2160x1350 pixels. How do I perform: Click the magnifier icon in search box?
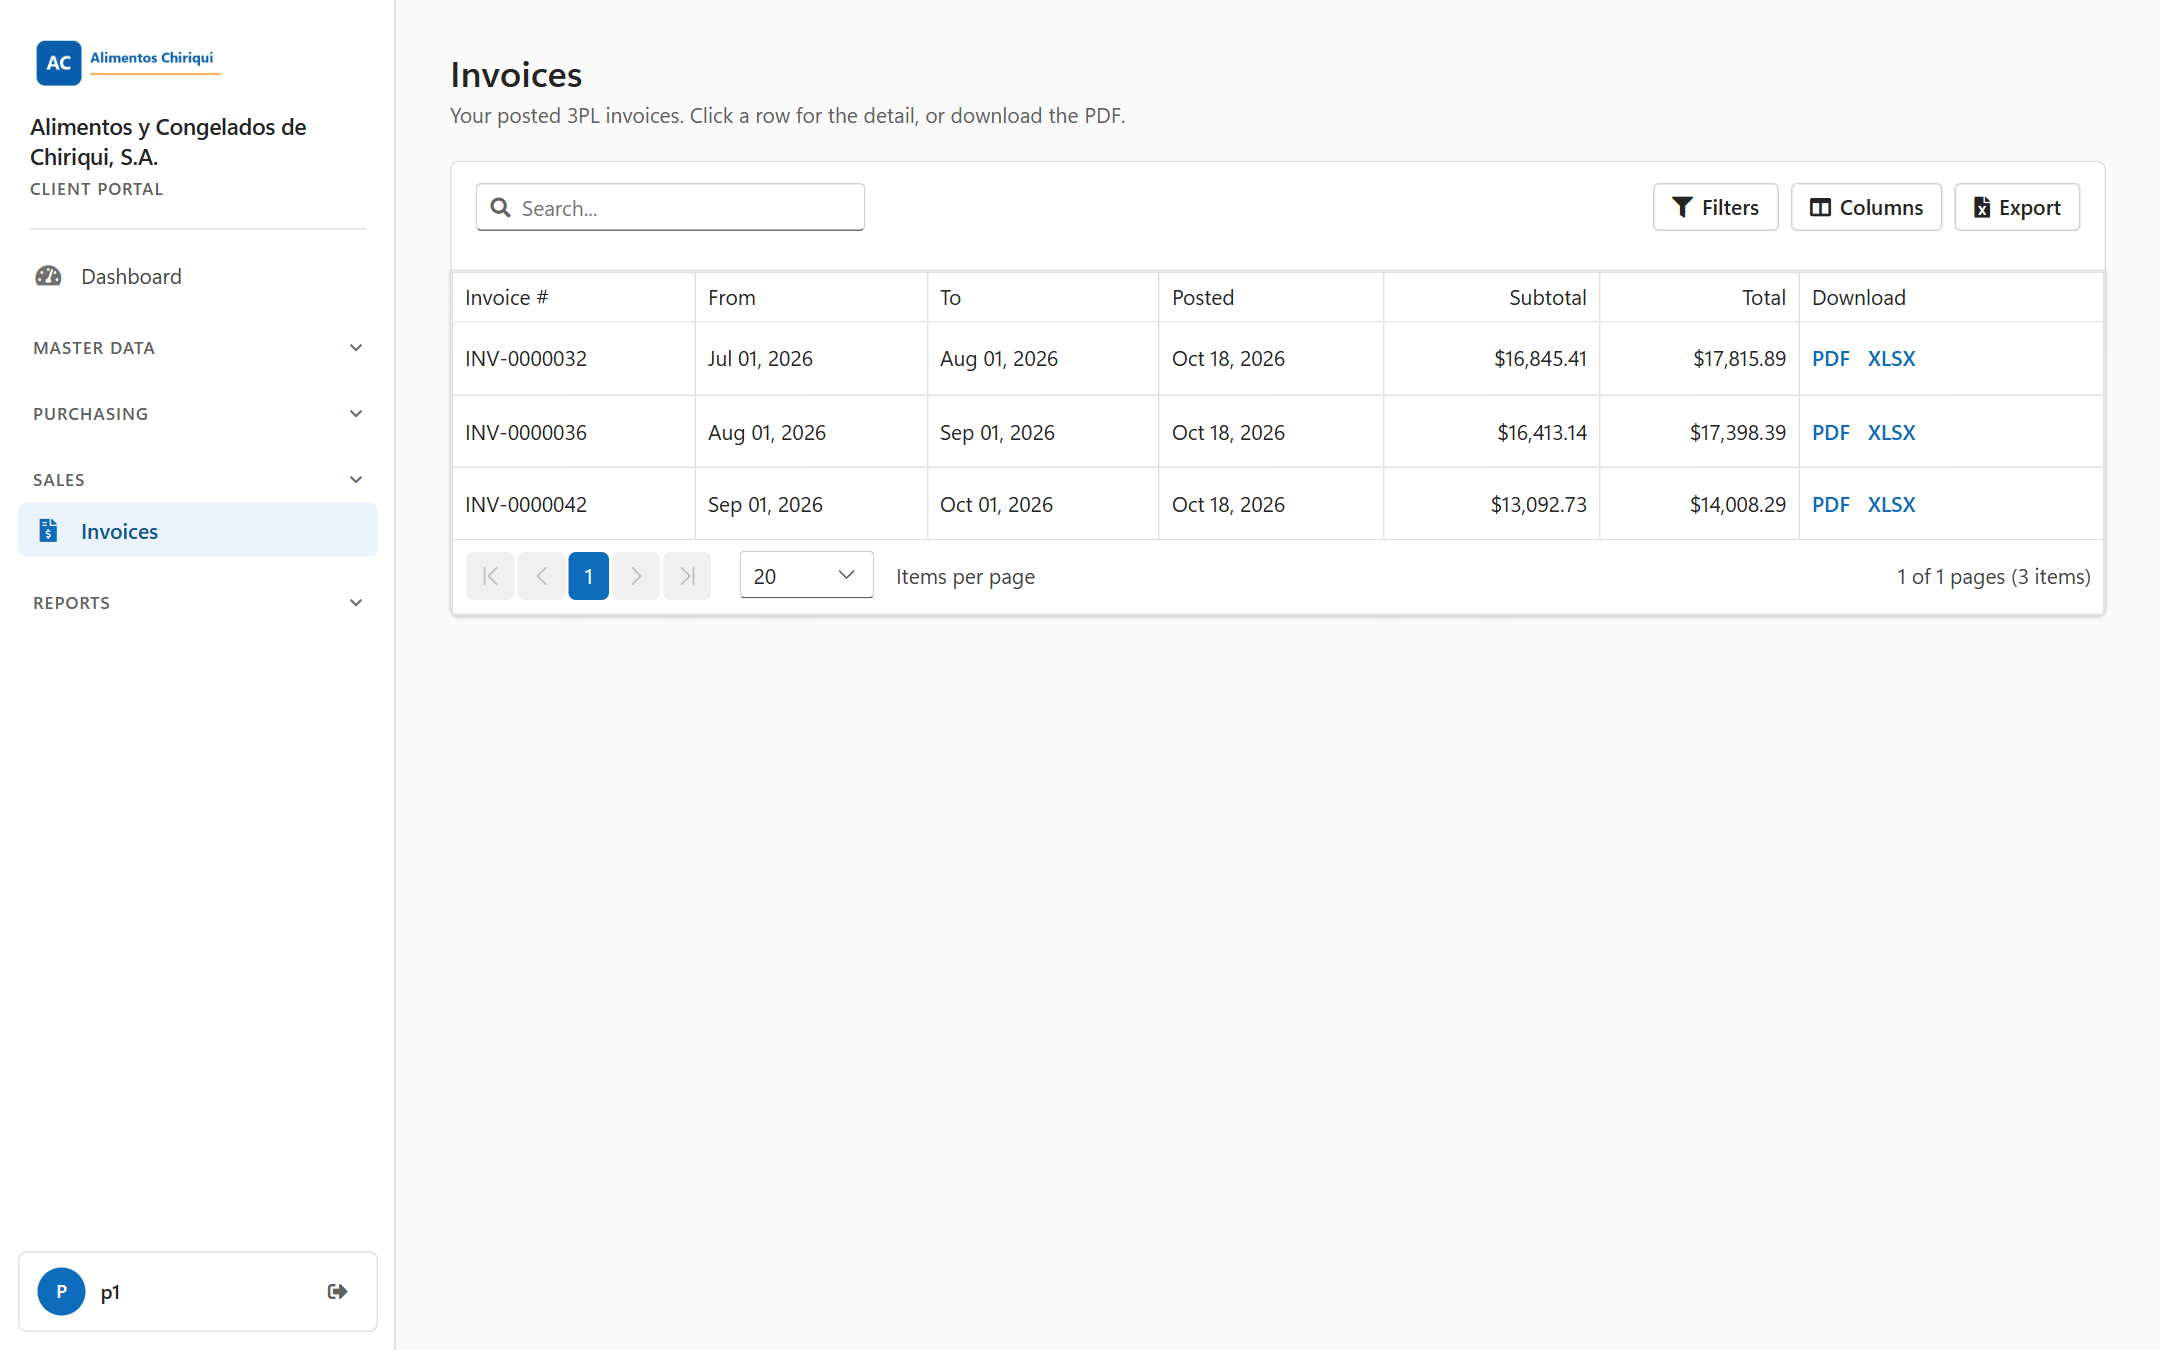(501, 207)
